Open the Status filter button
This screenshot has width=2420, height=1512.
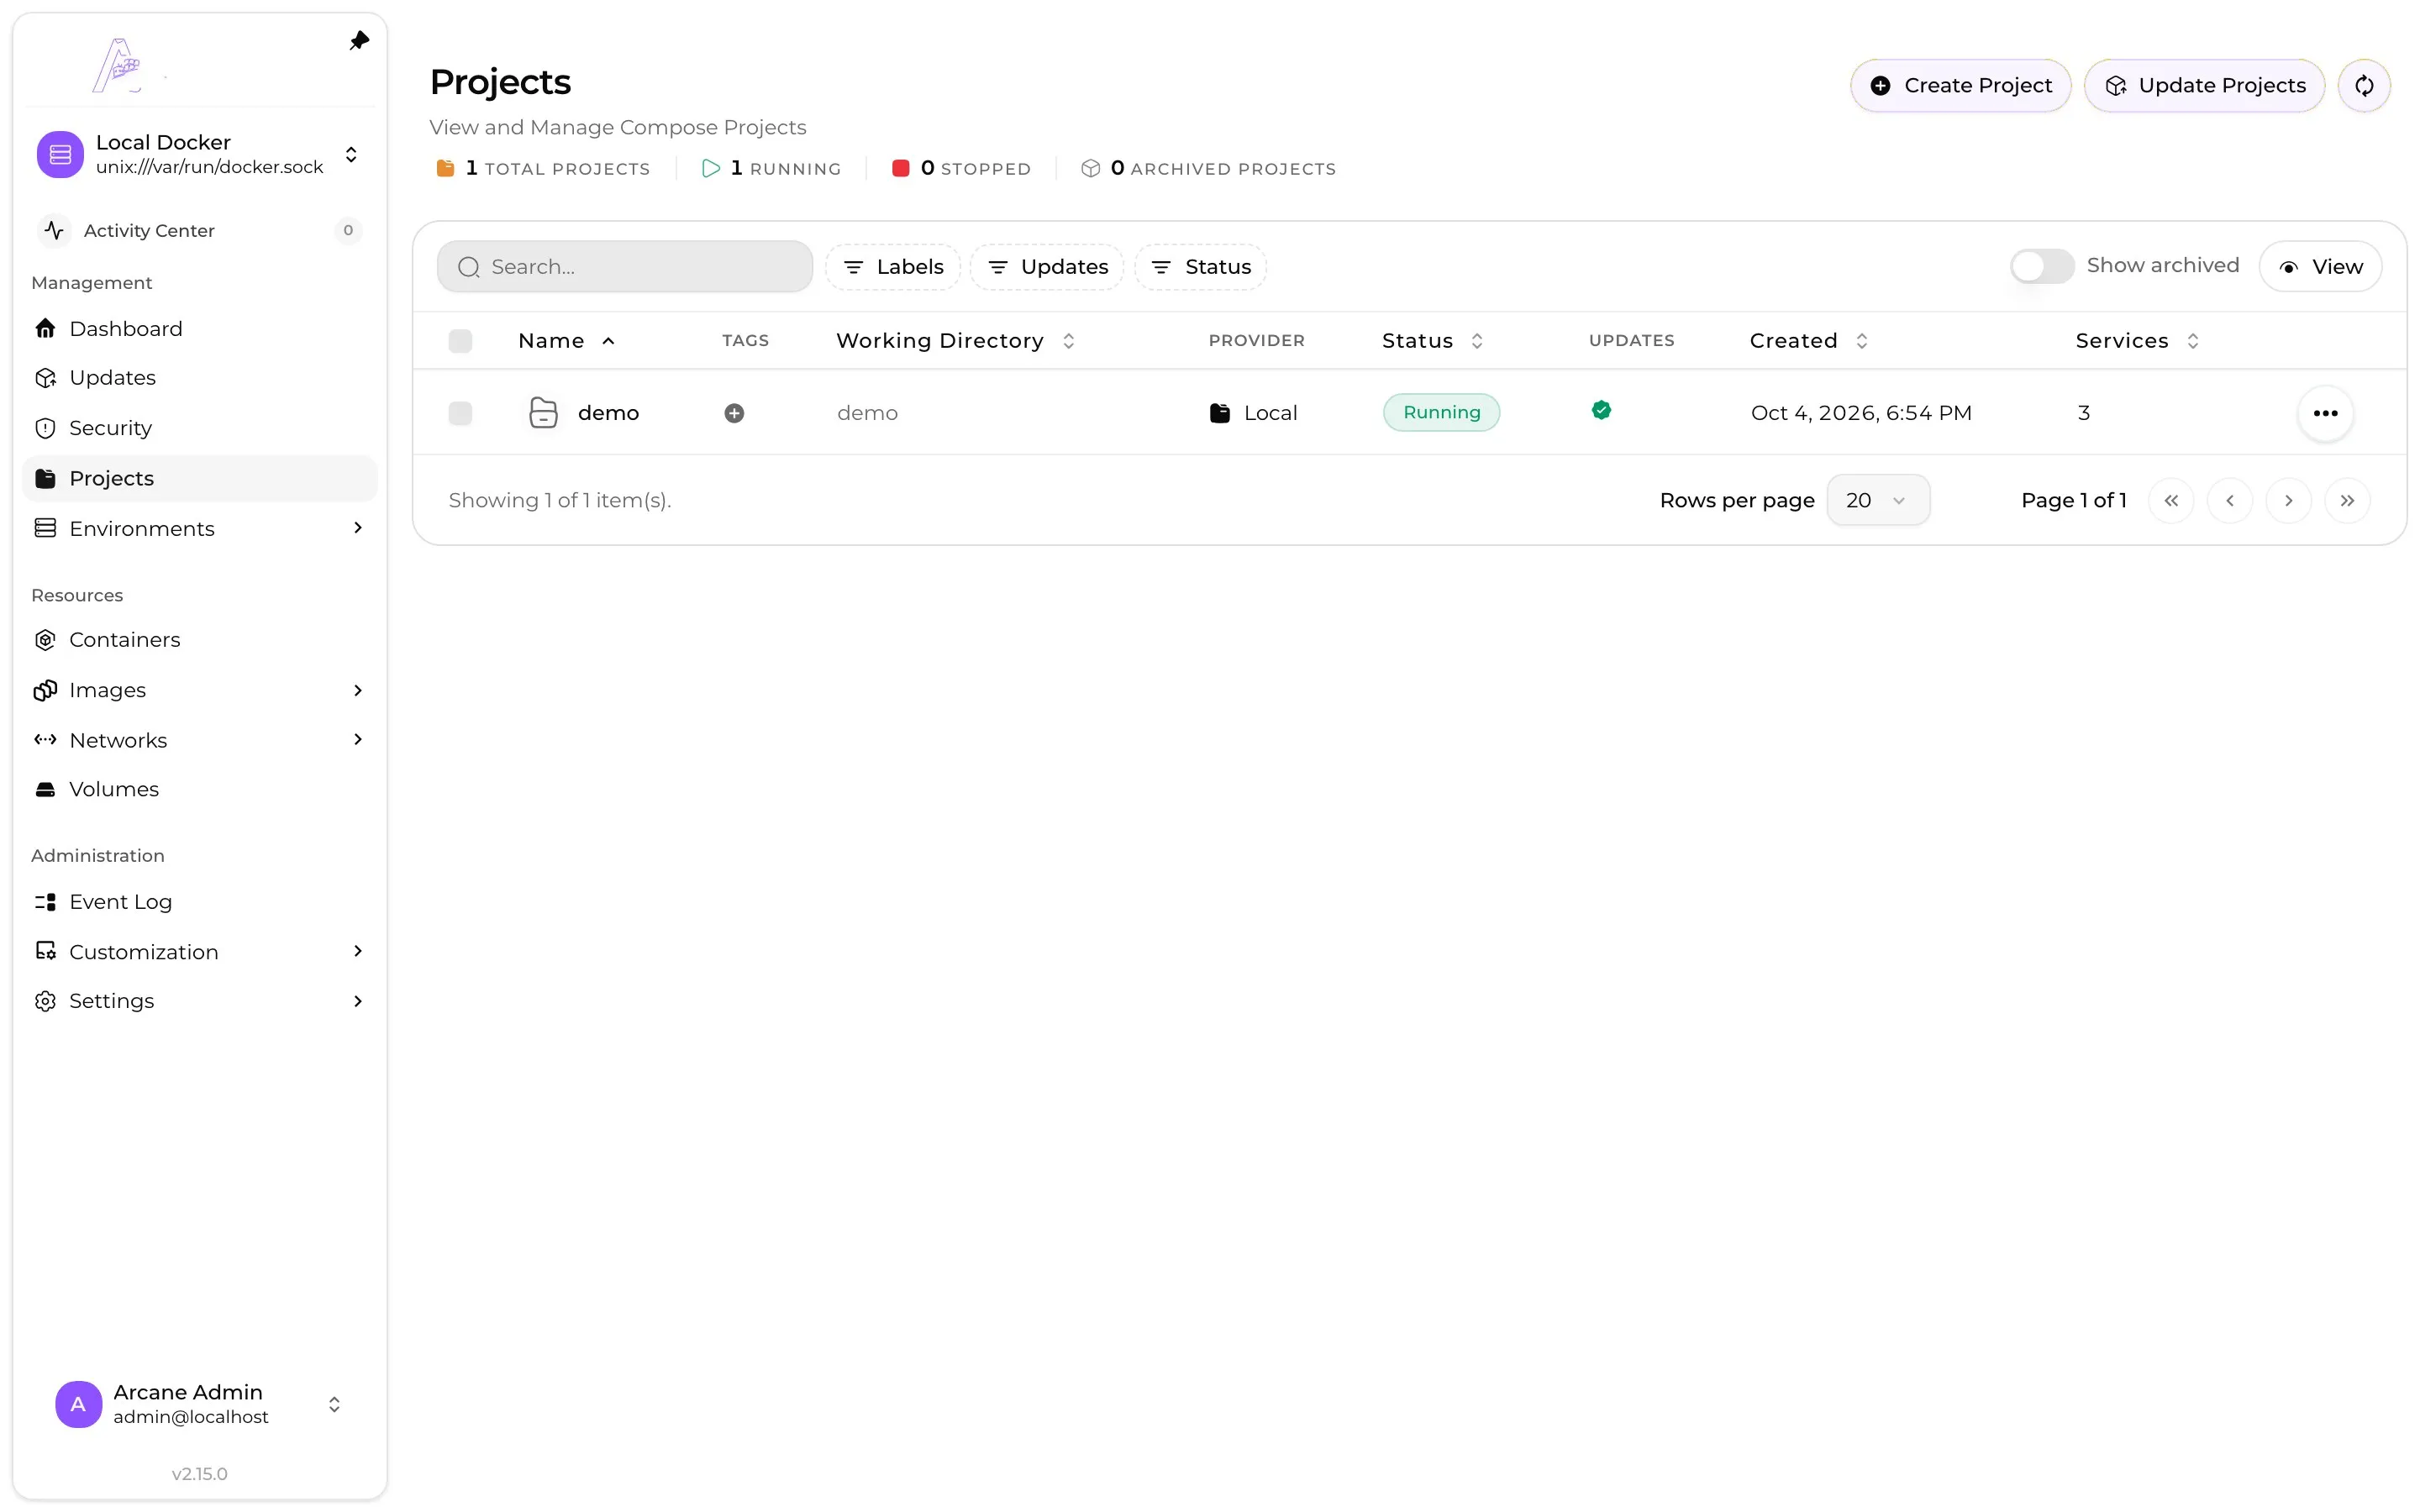(1200, 267)
